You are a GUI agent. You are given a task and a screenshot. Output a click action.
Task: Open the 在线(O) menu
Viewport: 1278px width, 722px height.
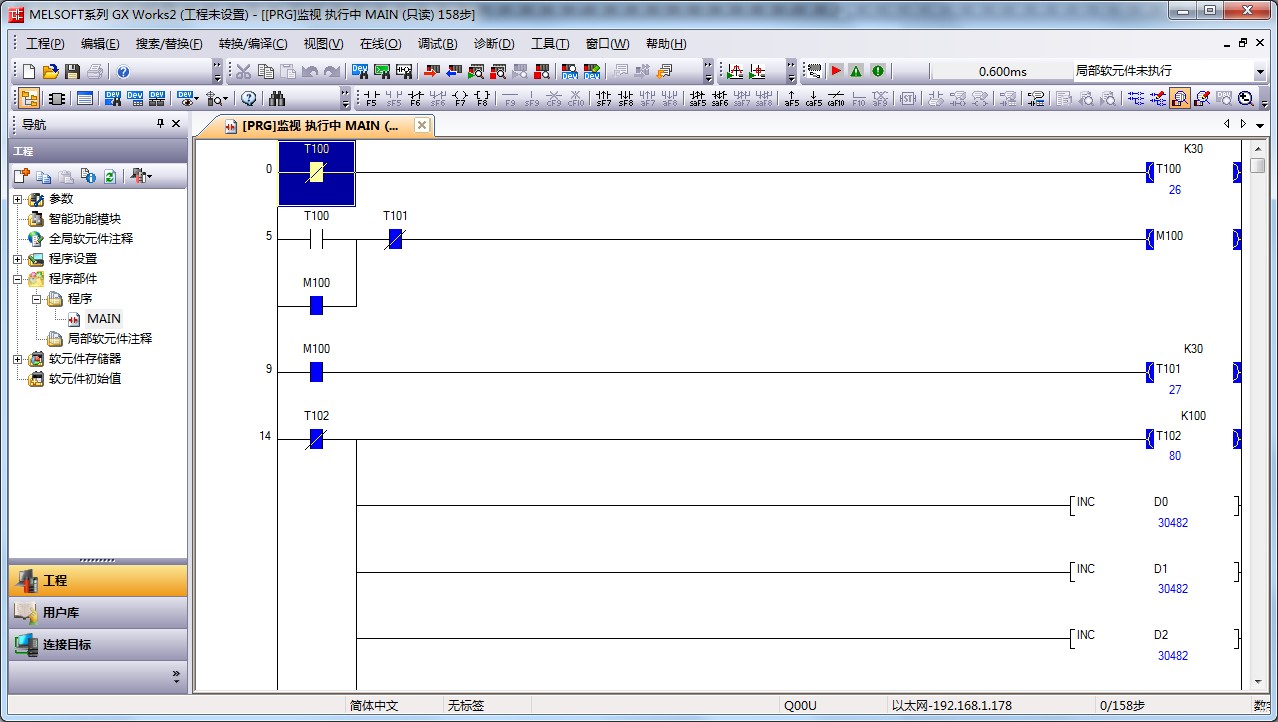pos(380,44)
